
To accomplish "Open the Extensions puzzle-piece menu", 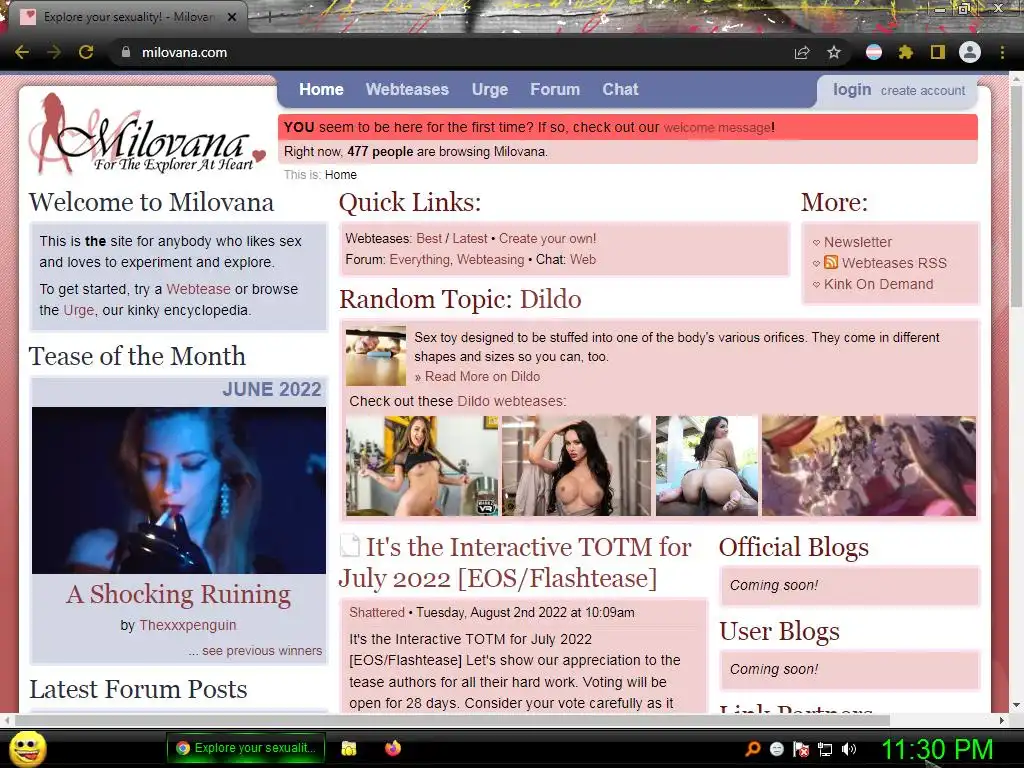I will 905,52.
